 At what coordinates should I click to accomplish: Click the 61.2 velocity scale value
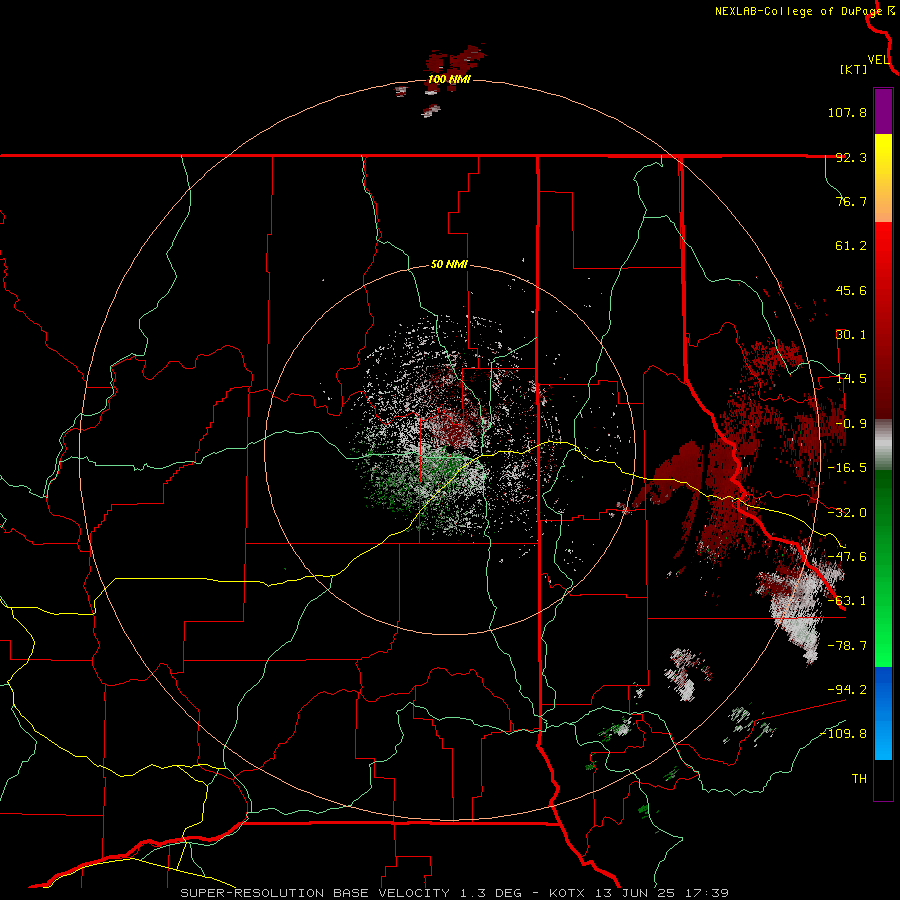pos(851,246)
